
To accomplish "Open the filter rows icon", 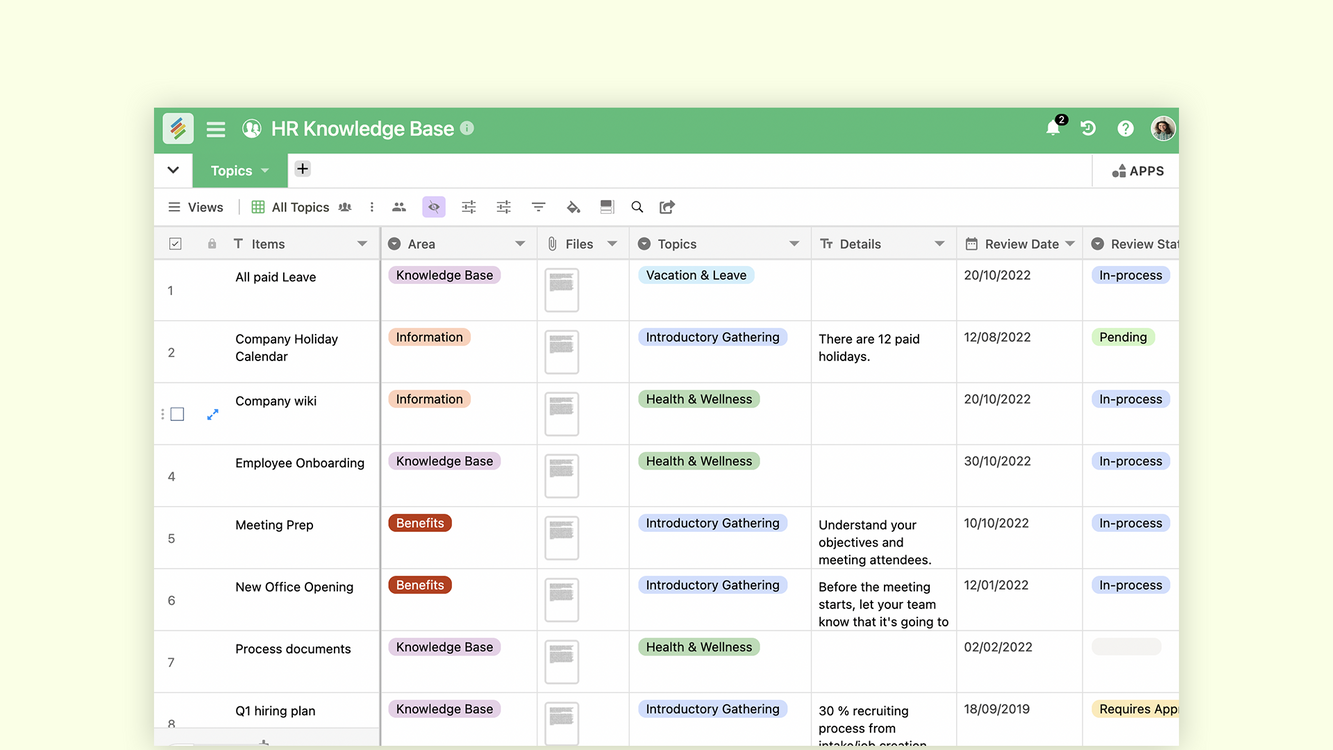I will click(538, 207).
